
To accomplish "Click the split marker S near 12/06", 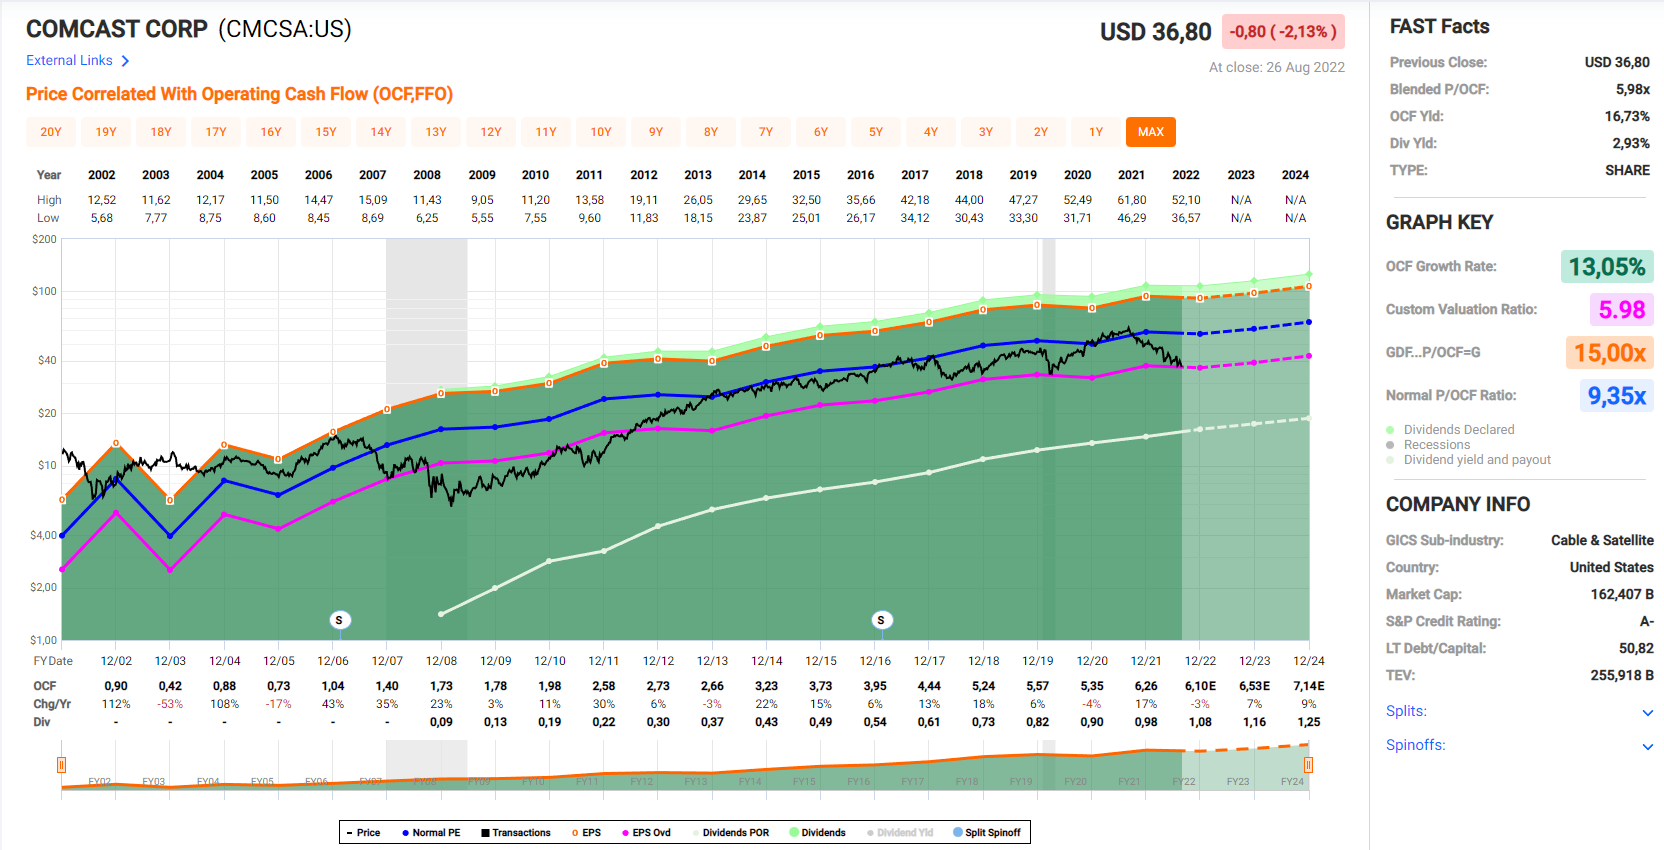I will [x=339, y=620].
